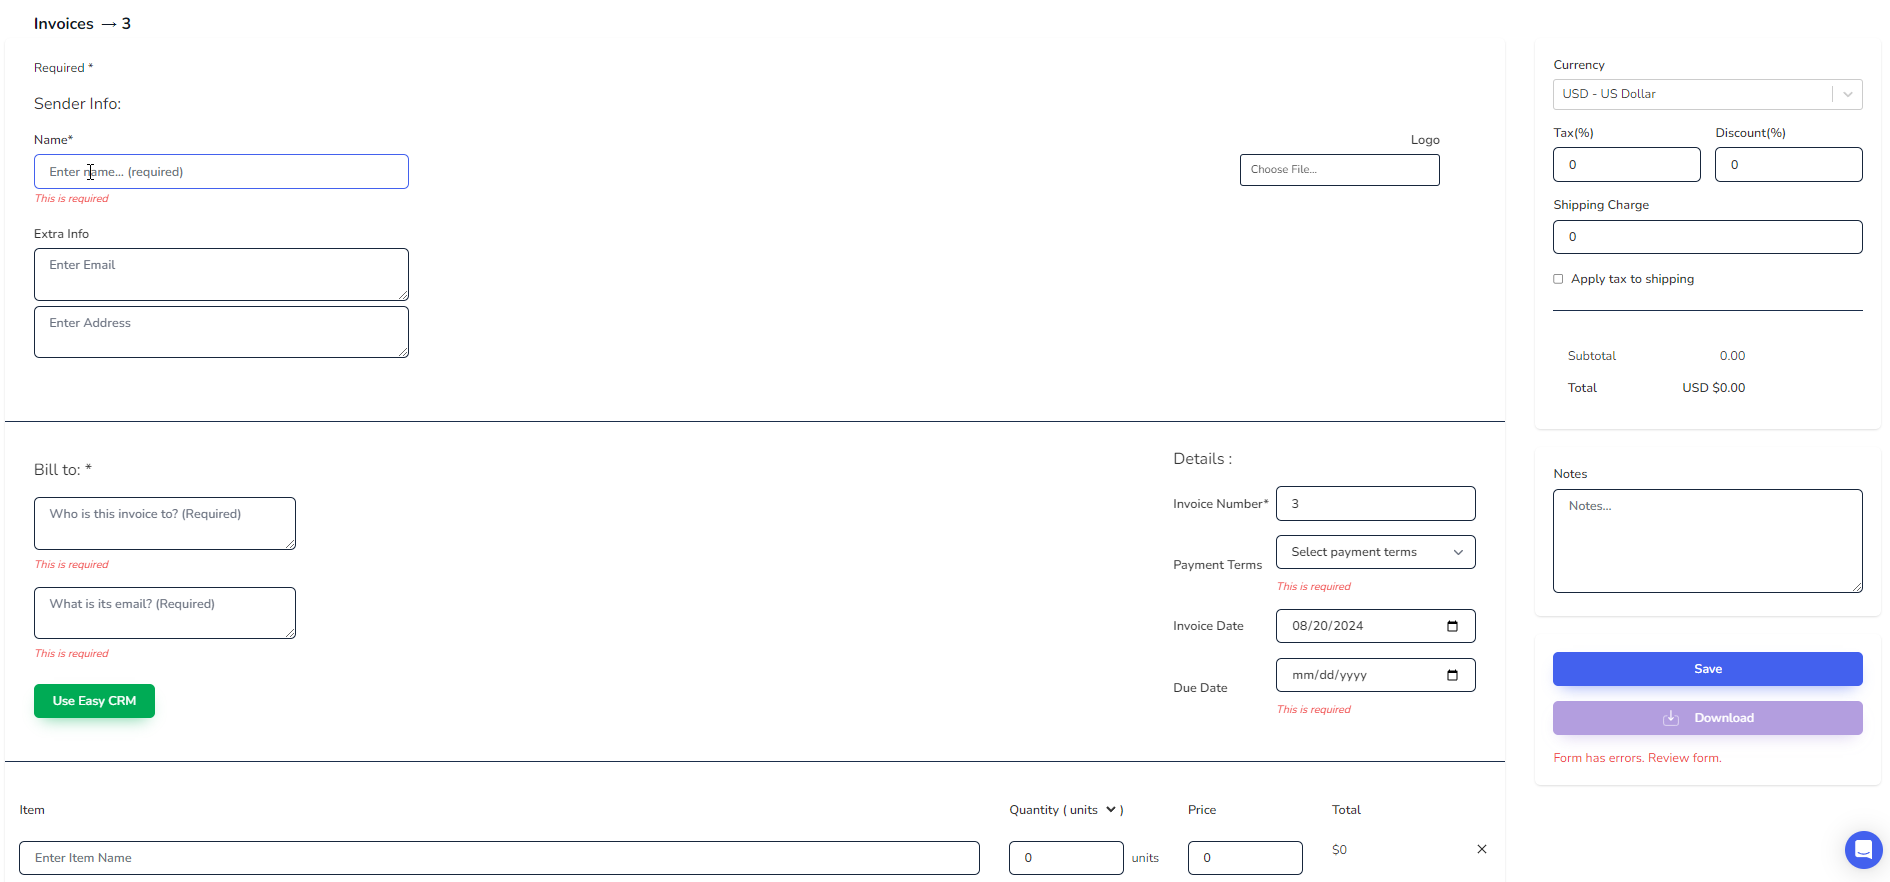Click the Tax(%) input box
Screen dimensions: 1890x882
pos(1625,165)
